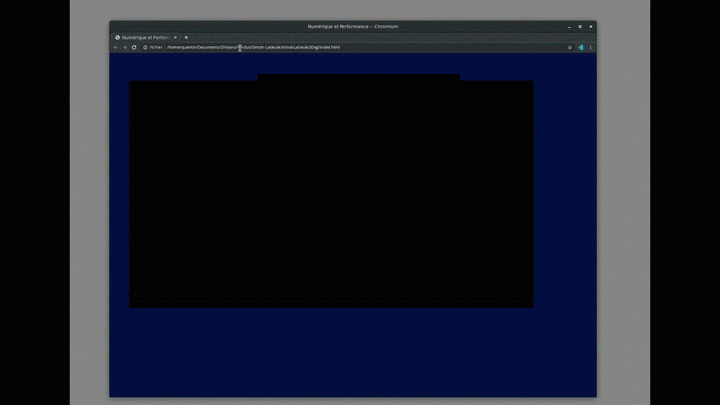Close the Chromium window
This screenshot has height=405, width=720.
[590, 27]
